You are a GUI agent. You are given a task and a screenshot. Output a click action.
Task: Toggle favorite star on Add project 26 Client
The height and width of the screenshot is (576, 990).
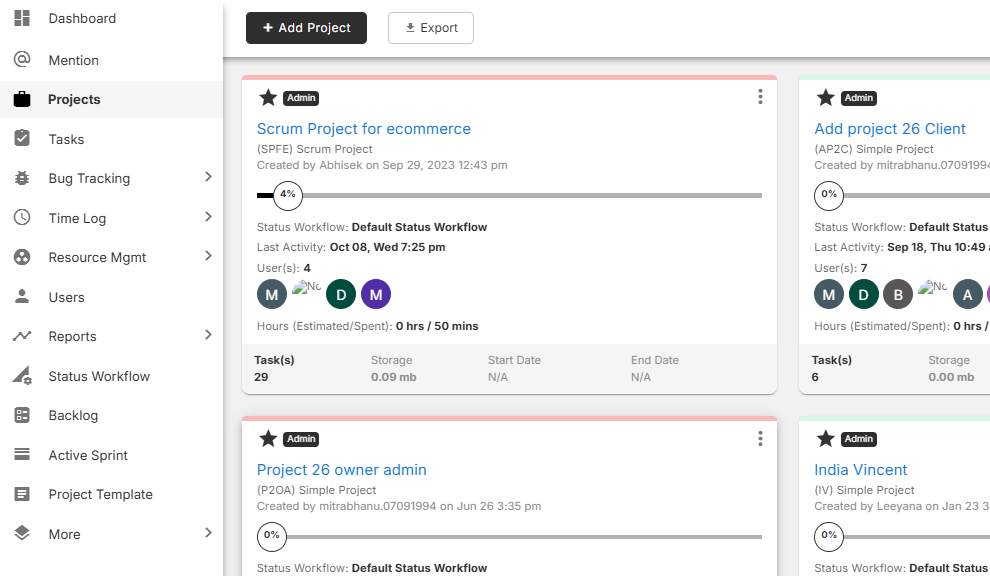click(x=825, y=97)
